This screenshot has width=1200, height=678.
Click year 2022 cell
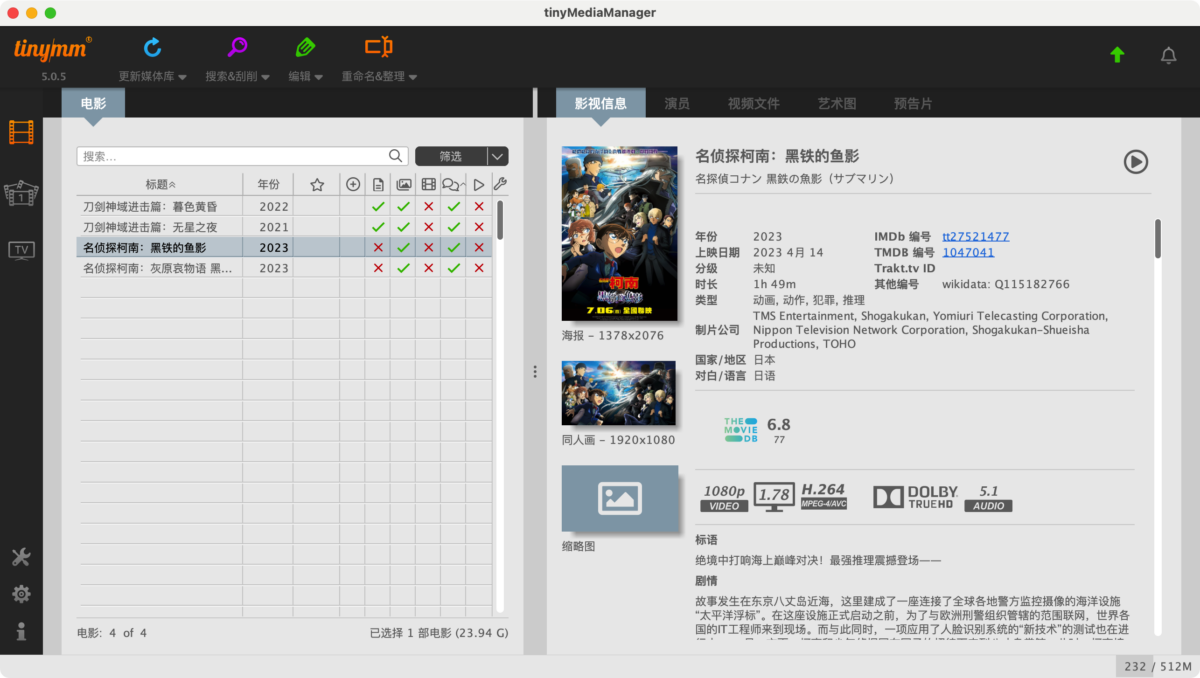273,207
